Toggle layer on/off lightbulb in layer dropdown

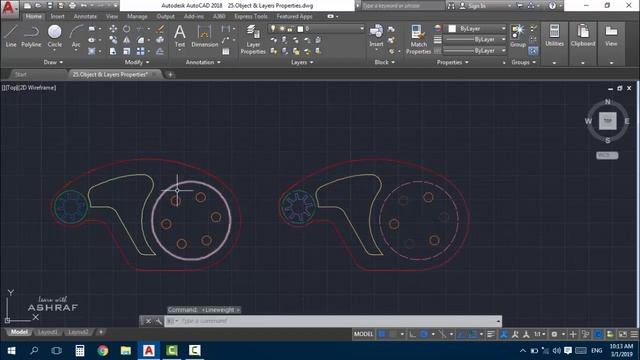tap(273, 29)
